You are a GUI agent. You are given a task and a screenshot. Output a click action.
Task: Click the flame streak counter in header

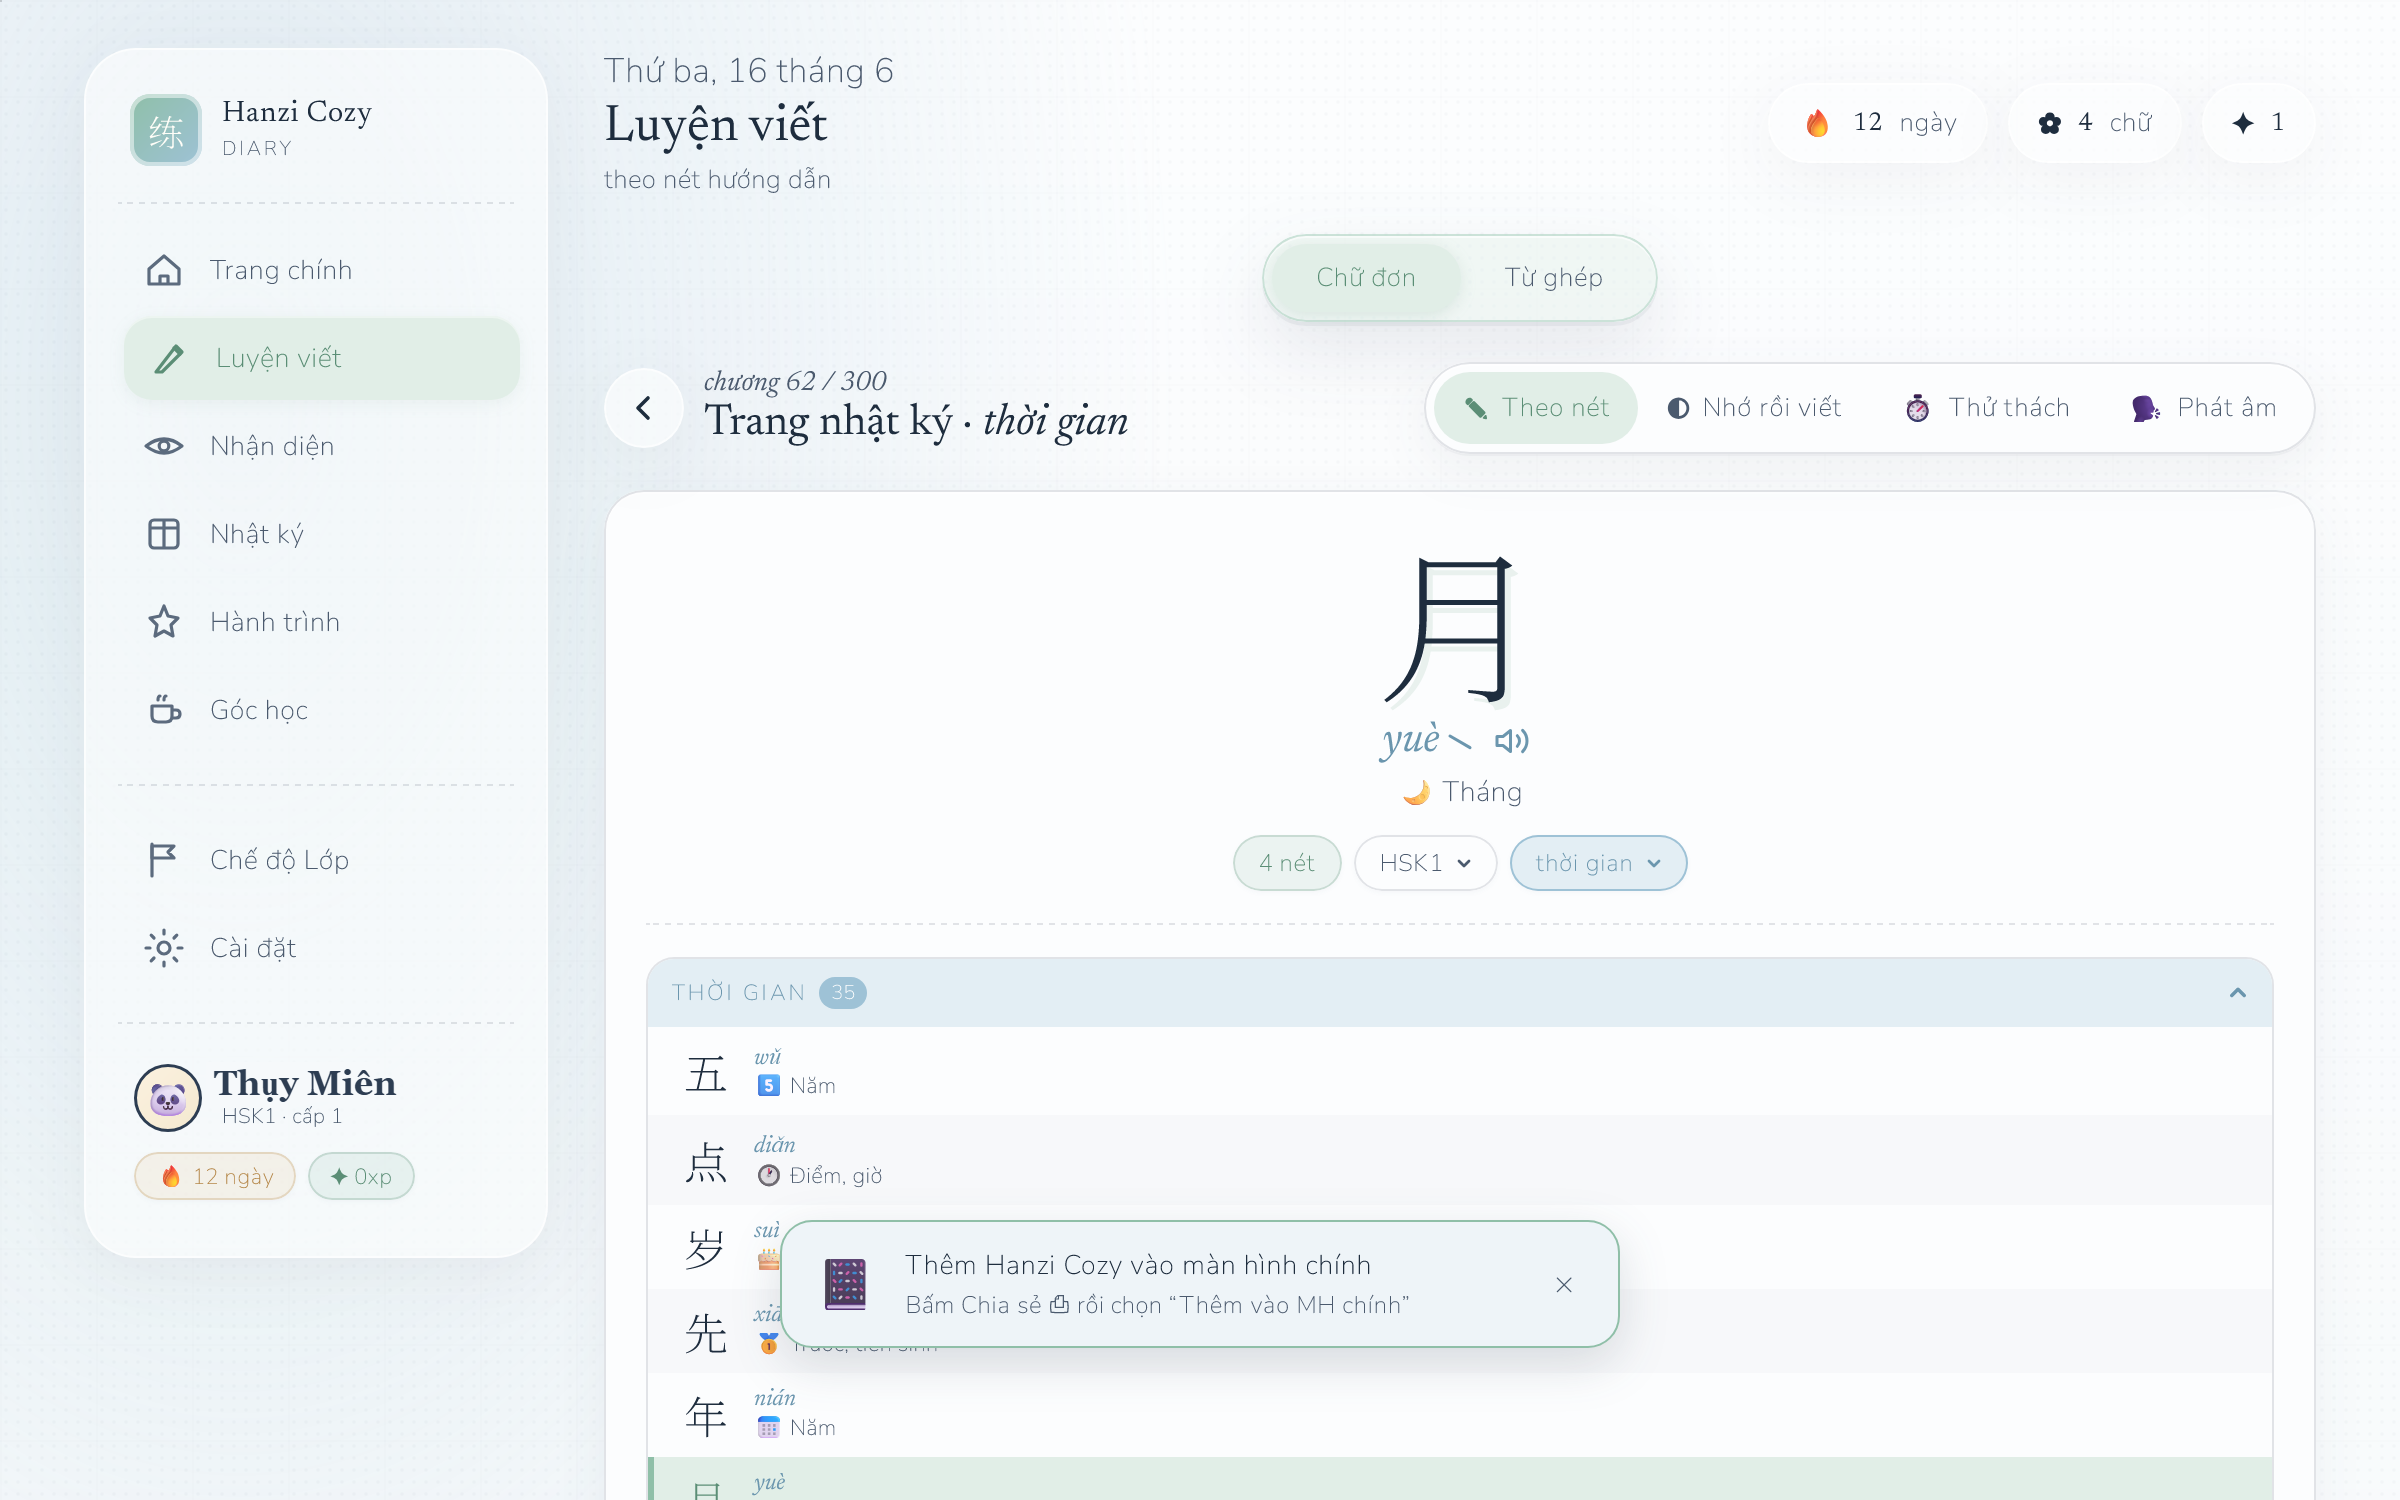pos(1878,123)
